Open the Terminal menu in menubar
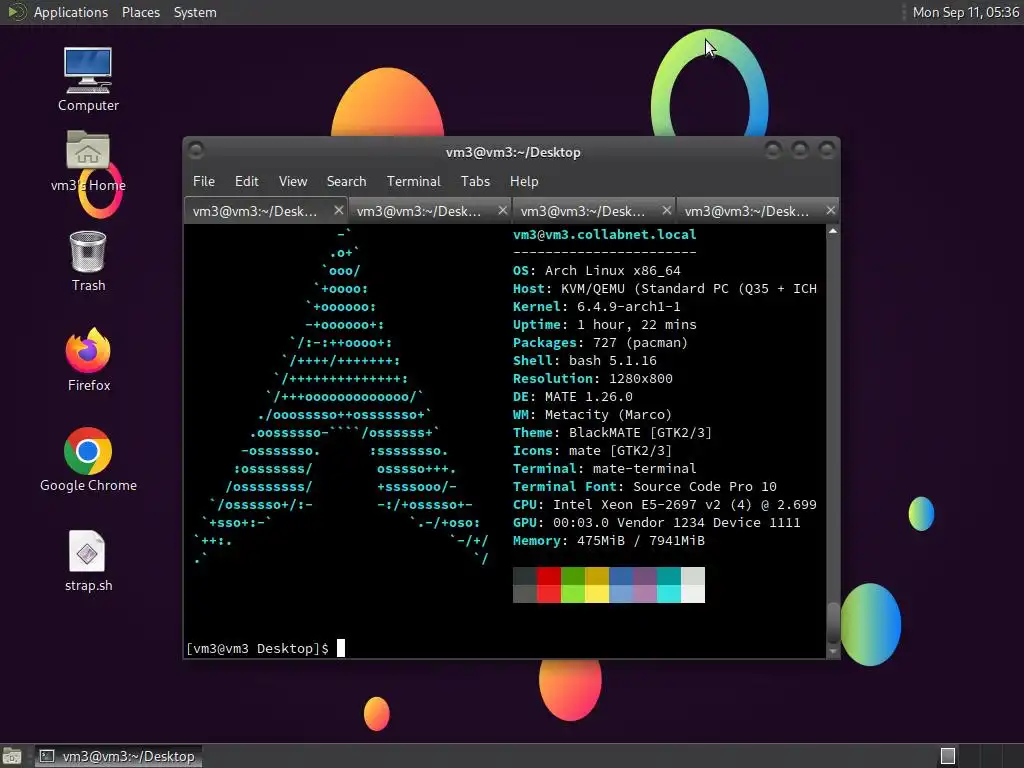This screenshot has height=768, width=1024. (x=413, y=182)
